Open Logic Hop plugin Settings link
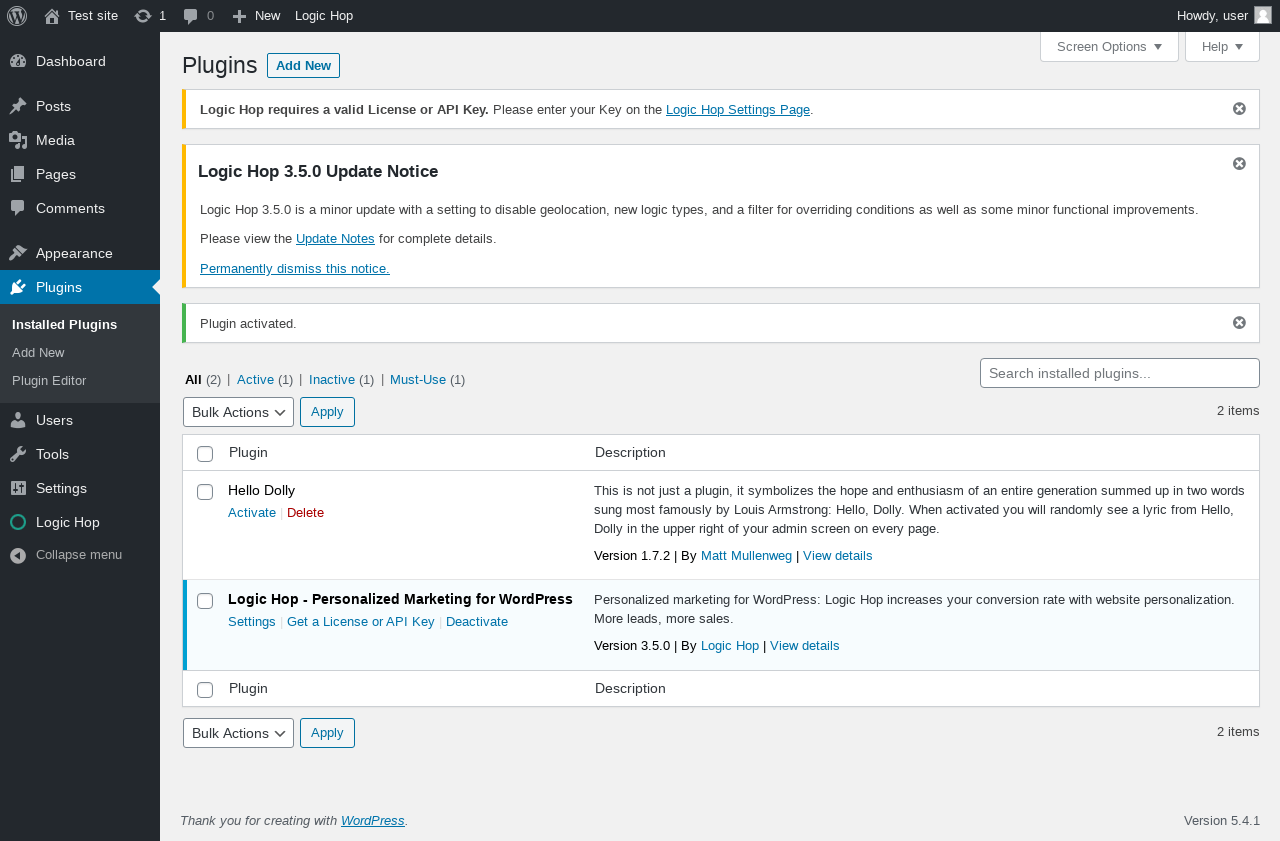Image resolution: width=1280 pixels, height=841 pixels. 252,622
